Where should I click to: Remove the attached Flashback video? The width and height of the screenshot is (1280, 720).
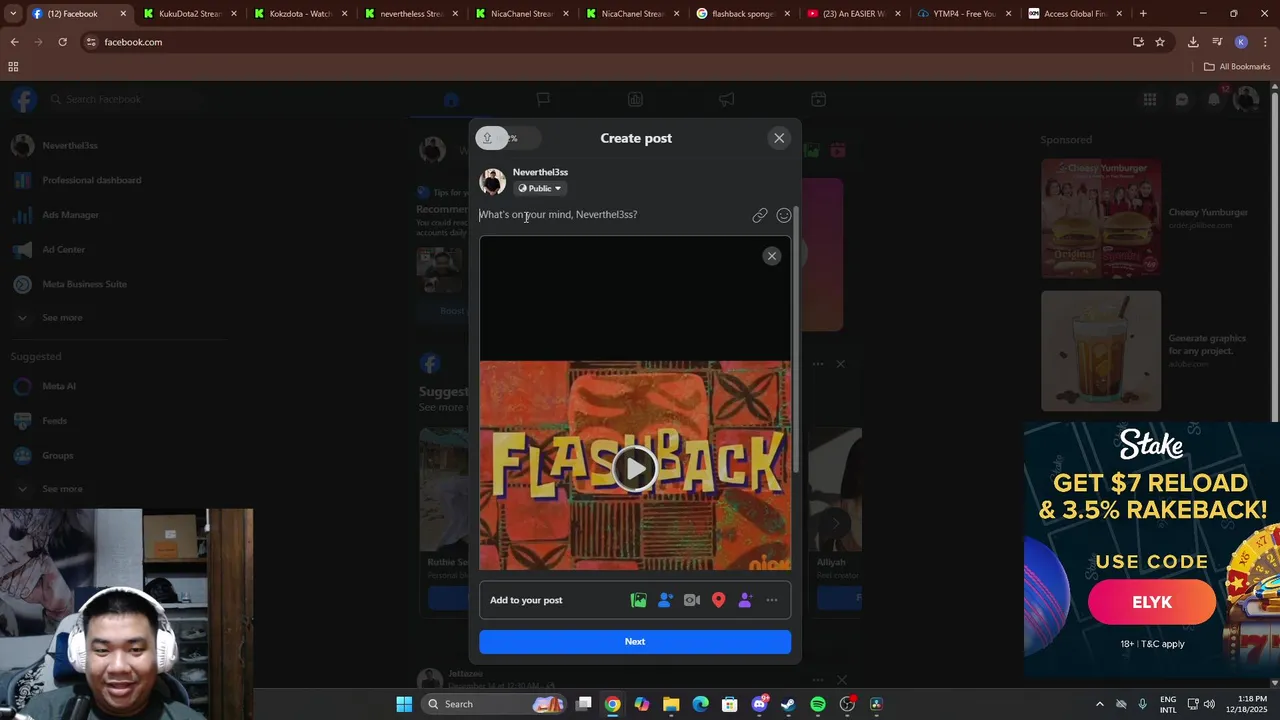coord(771,256)
